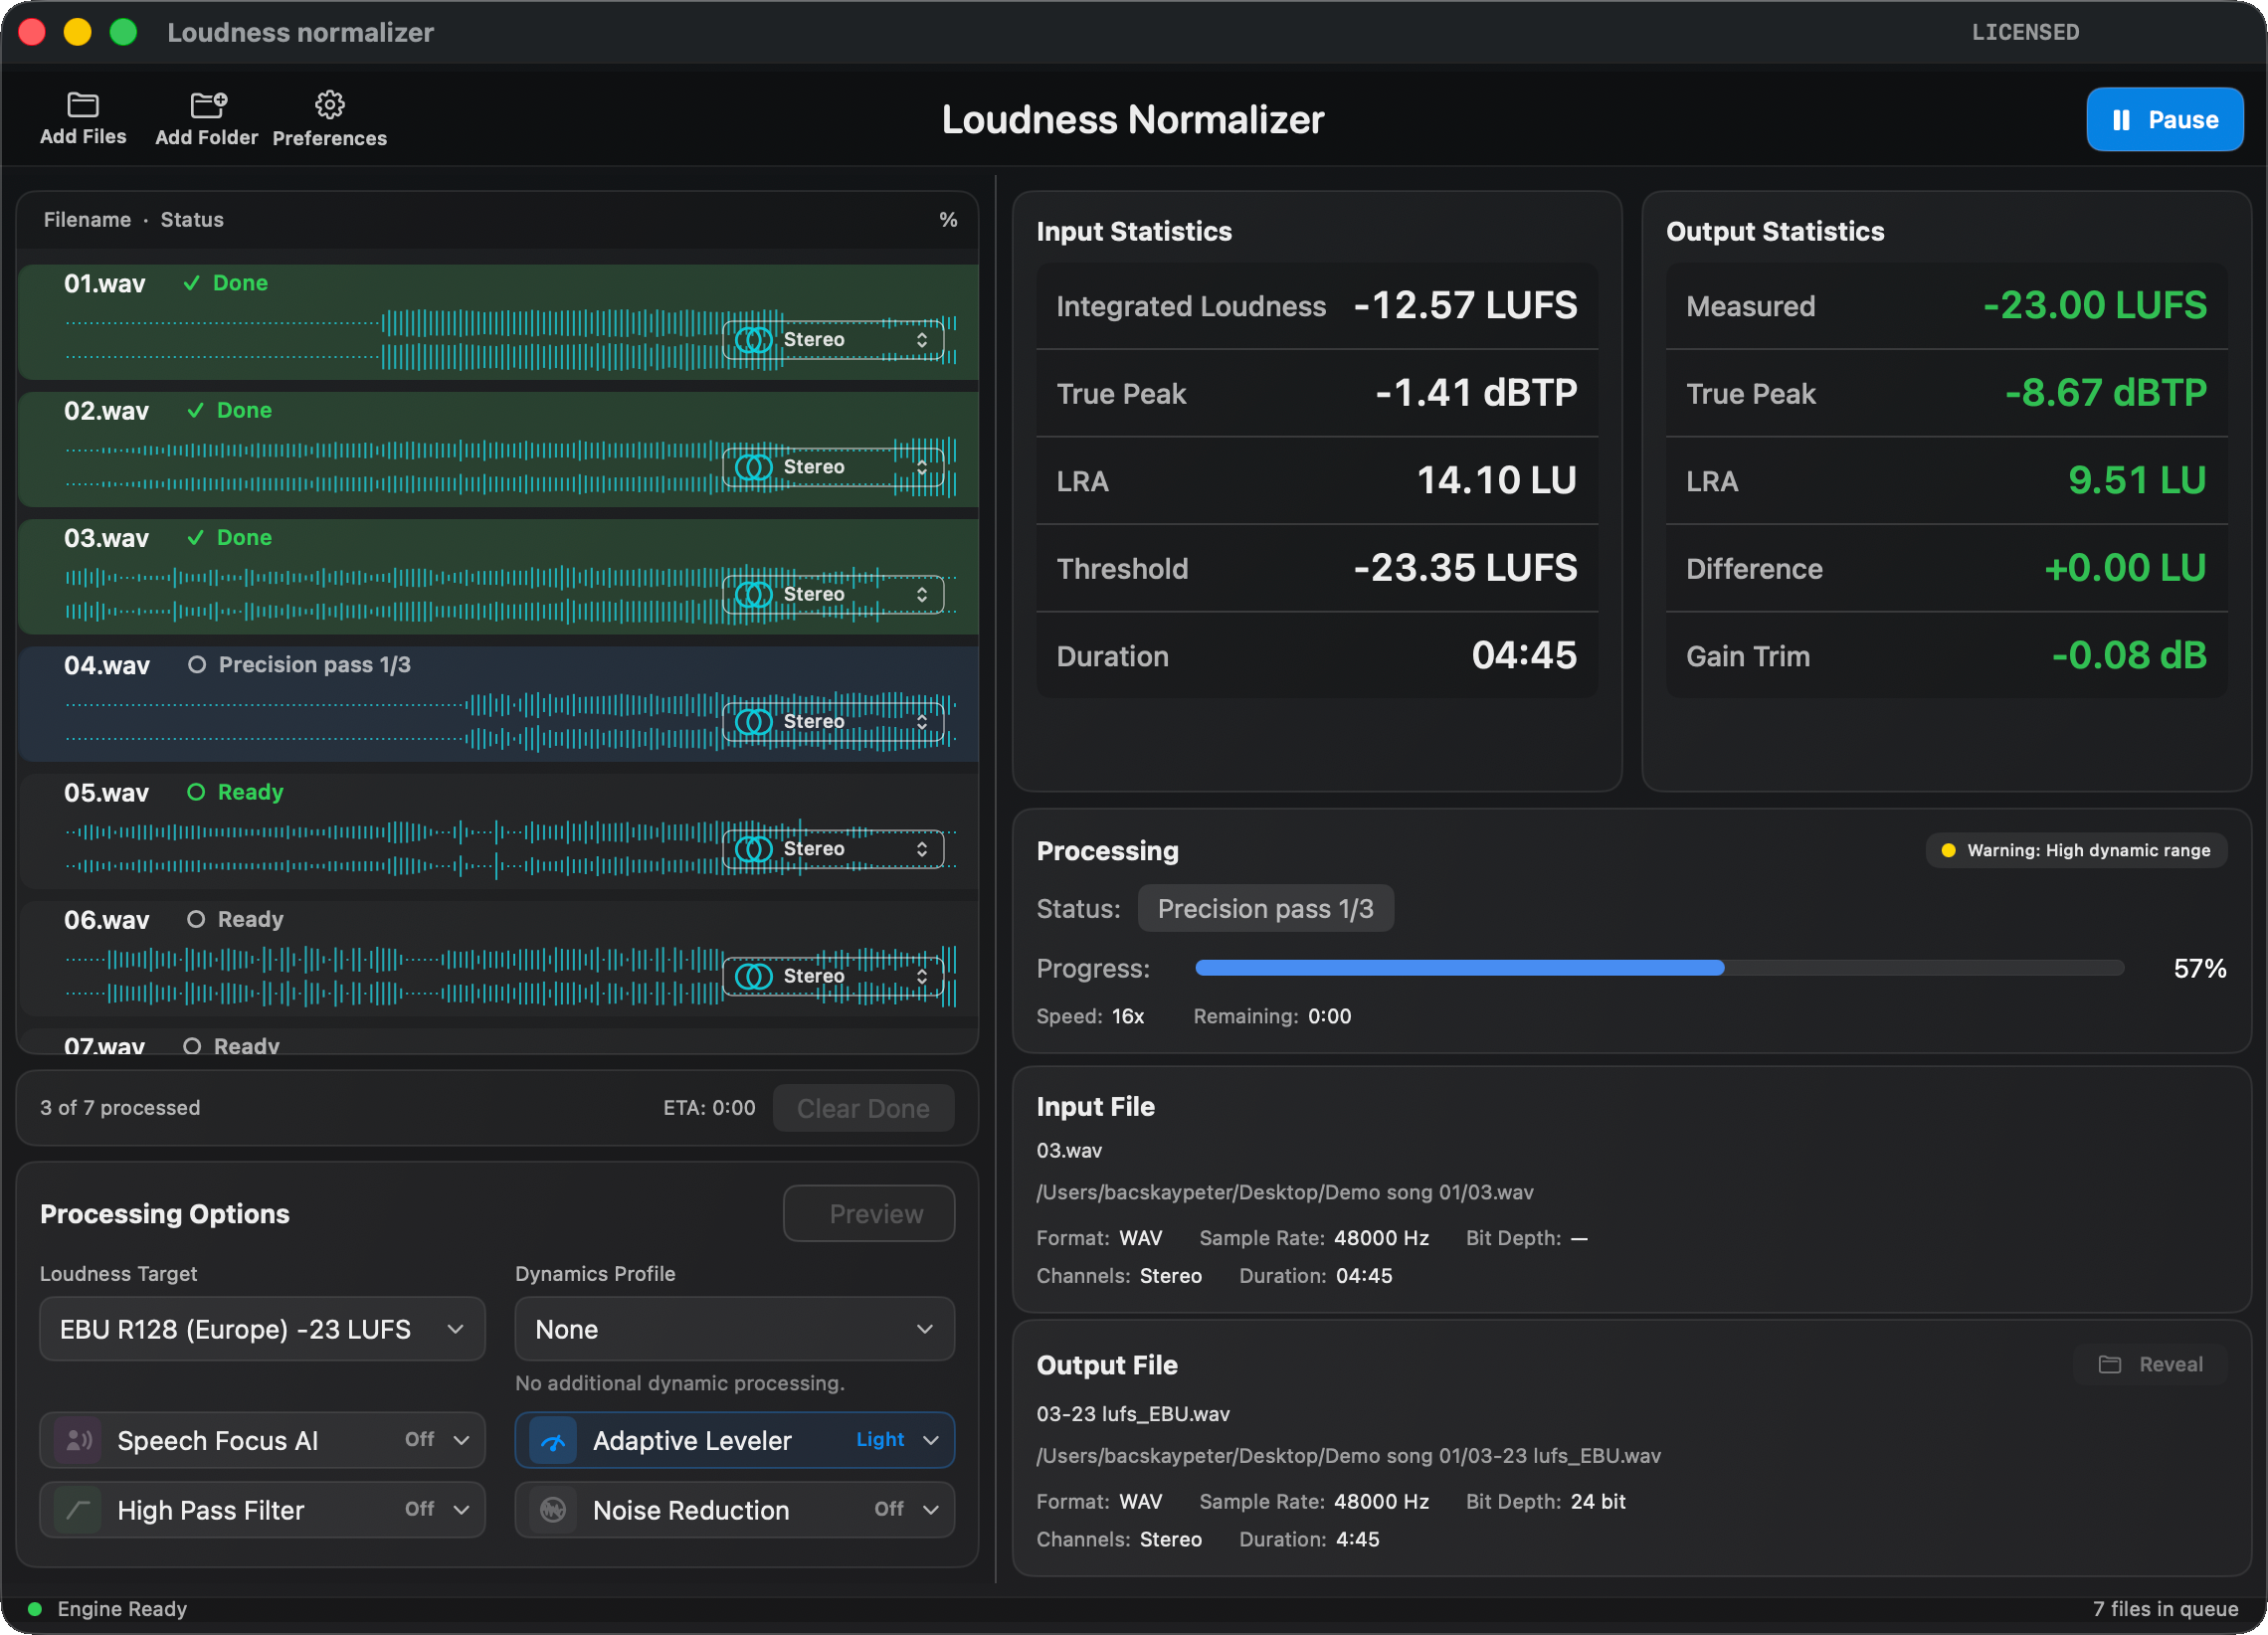Reveal the output file in Finder

[2150, 1364]
